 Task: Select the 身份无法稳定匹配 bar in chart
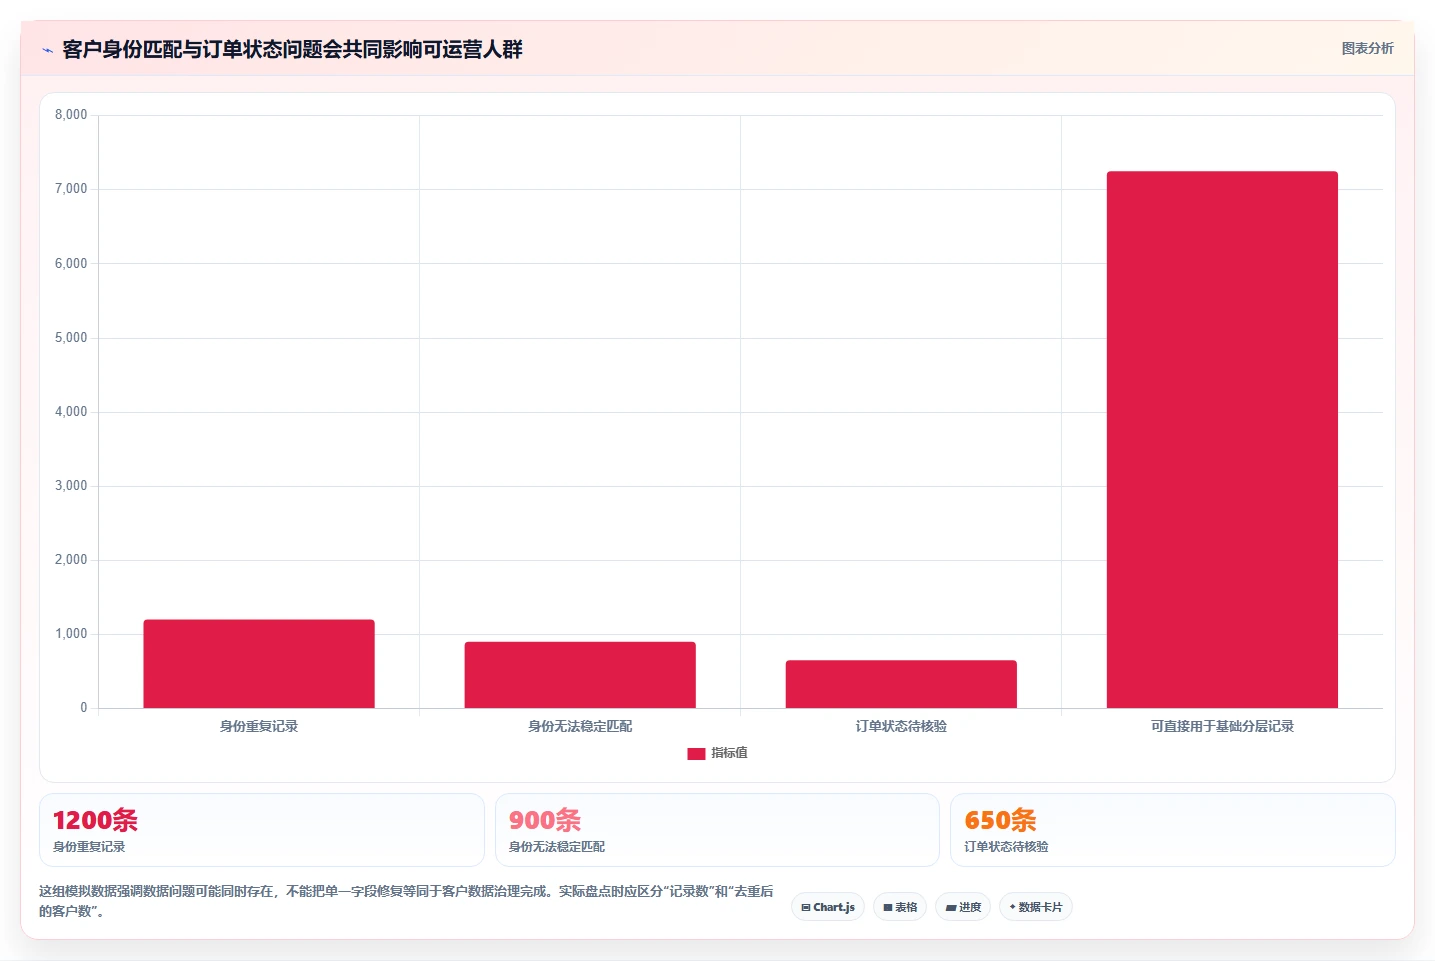pyautogui.click(x=580, y=675)
